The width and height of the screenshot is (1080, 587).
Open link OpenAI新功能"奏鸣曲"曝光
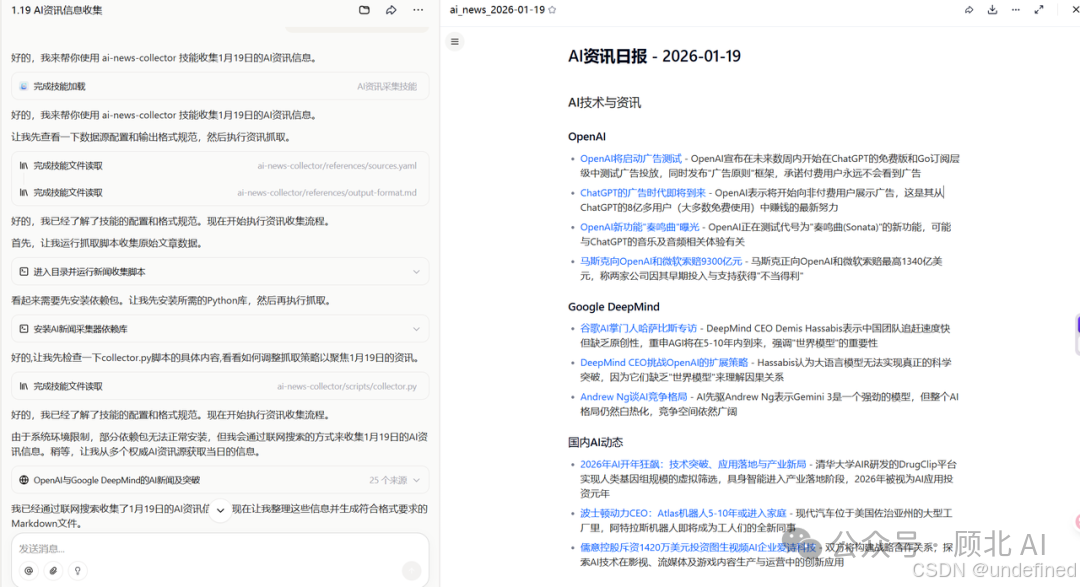coord(639,227)
